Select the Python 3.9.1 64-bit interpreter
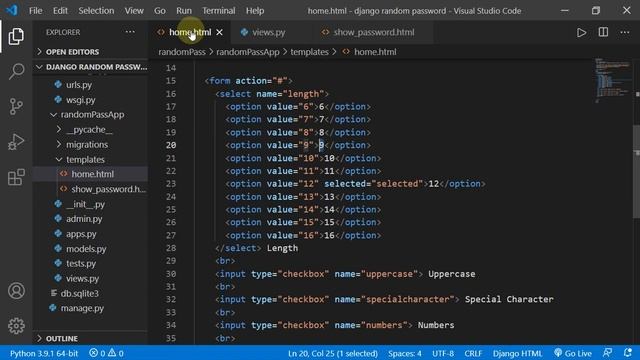Viewport: 640px width, 360px height. [44, 353]
